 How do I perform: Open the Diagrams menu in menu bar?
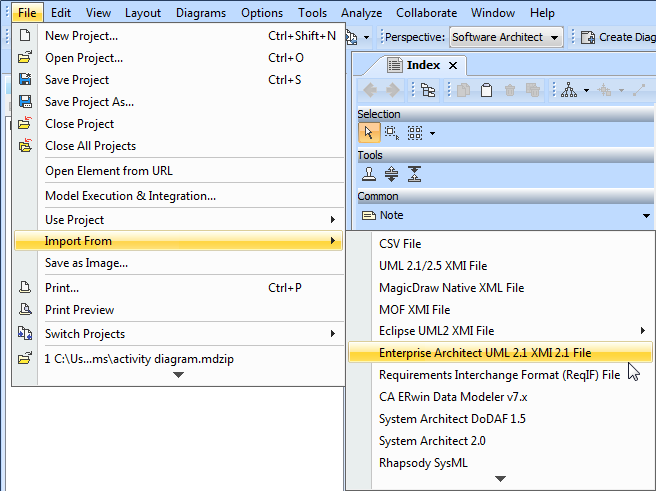(x=200, y=13)
